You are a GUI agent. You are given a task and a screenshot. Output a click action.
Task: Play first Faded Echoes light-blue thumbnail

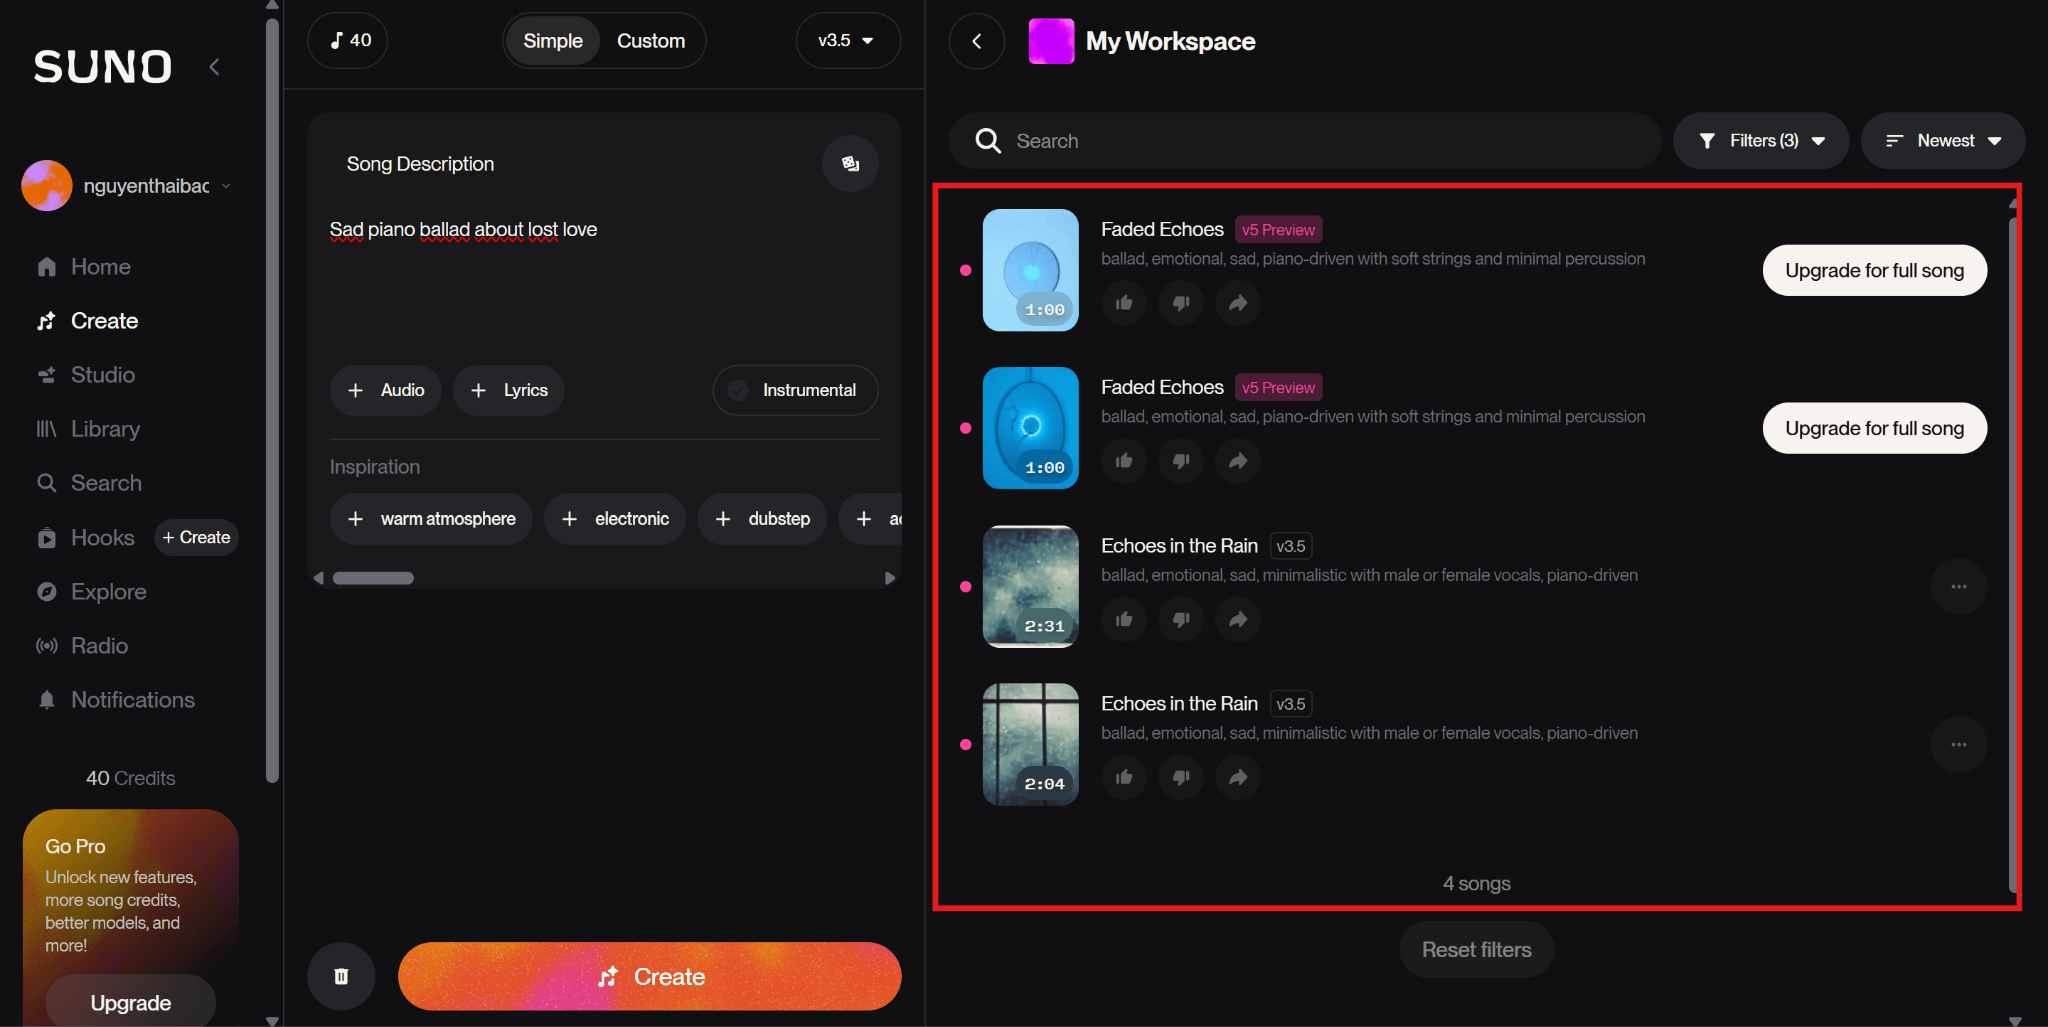(x=1031, y=270)
